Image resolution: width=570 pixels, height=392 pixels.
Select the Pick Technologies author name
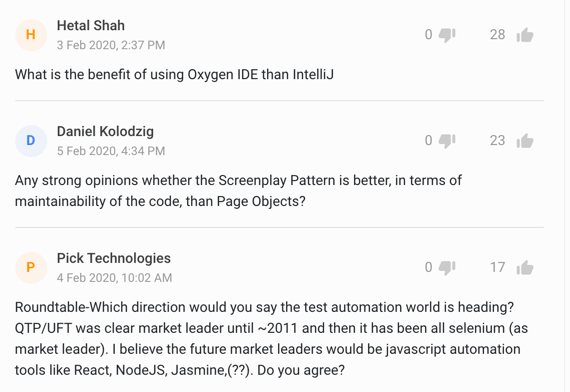114,259
